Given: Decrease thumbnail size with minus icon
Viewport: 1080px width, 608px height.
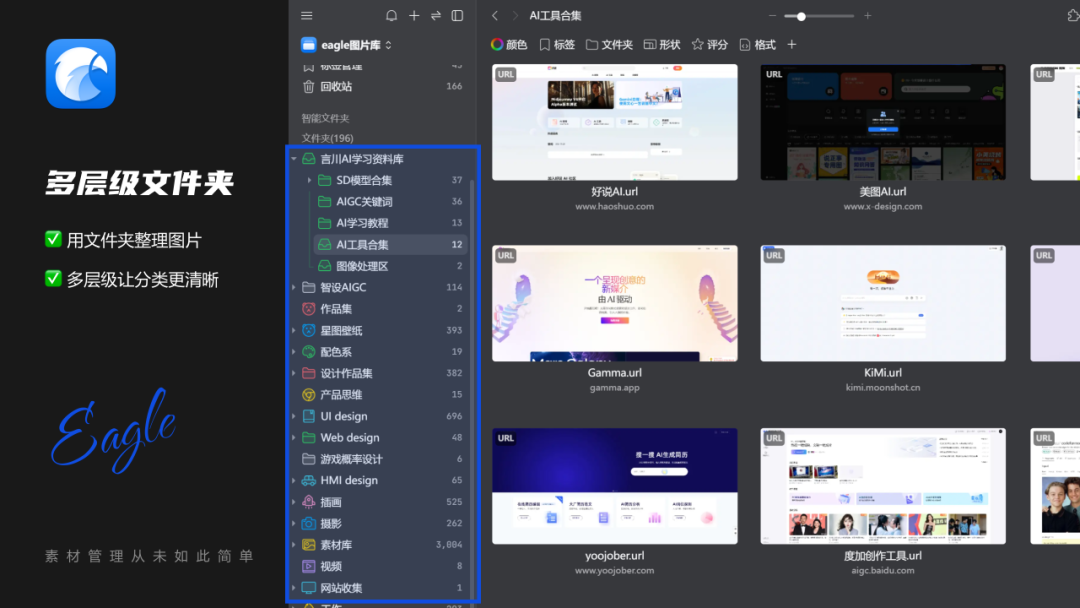Looking at the screenshot, I should [x=772, y=16].
